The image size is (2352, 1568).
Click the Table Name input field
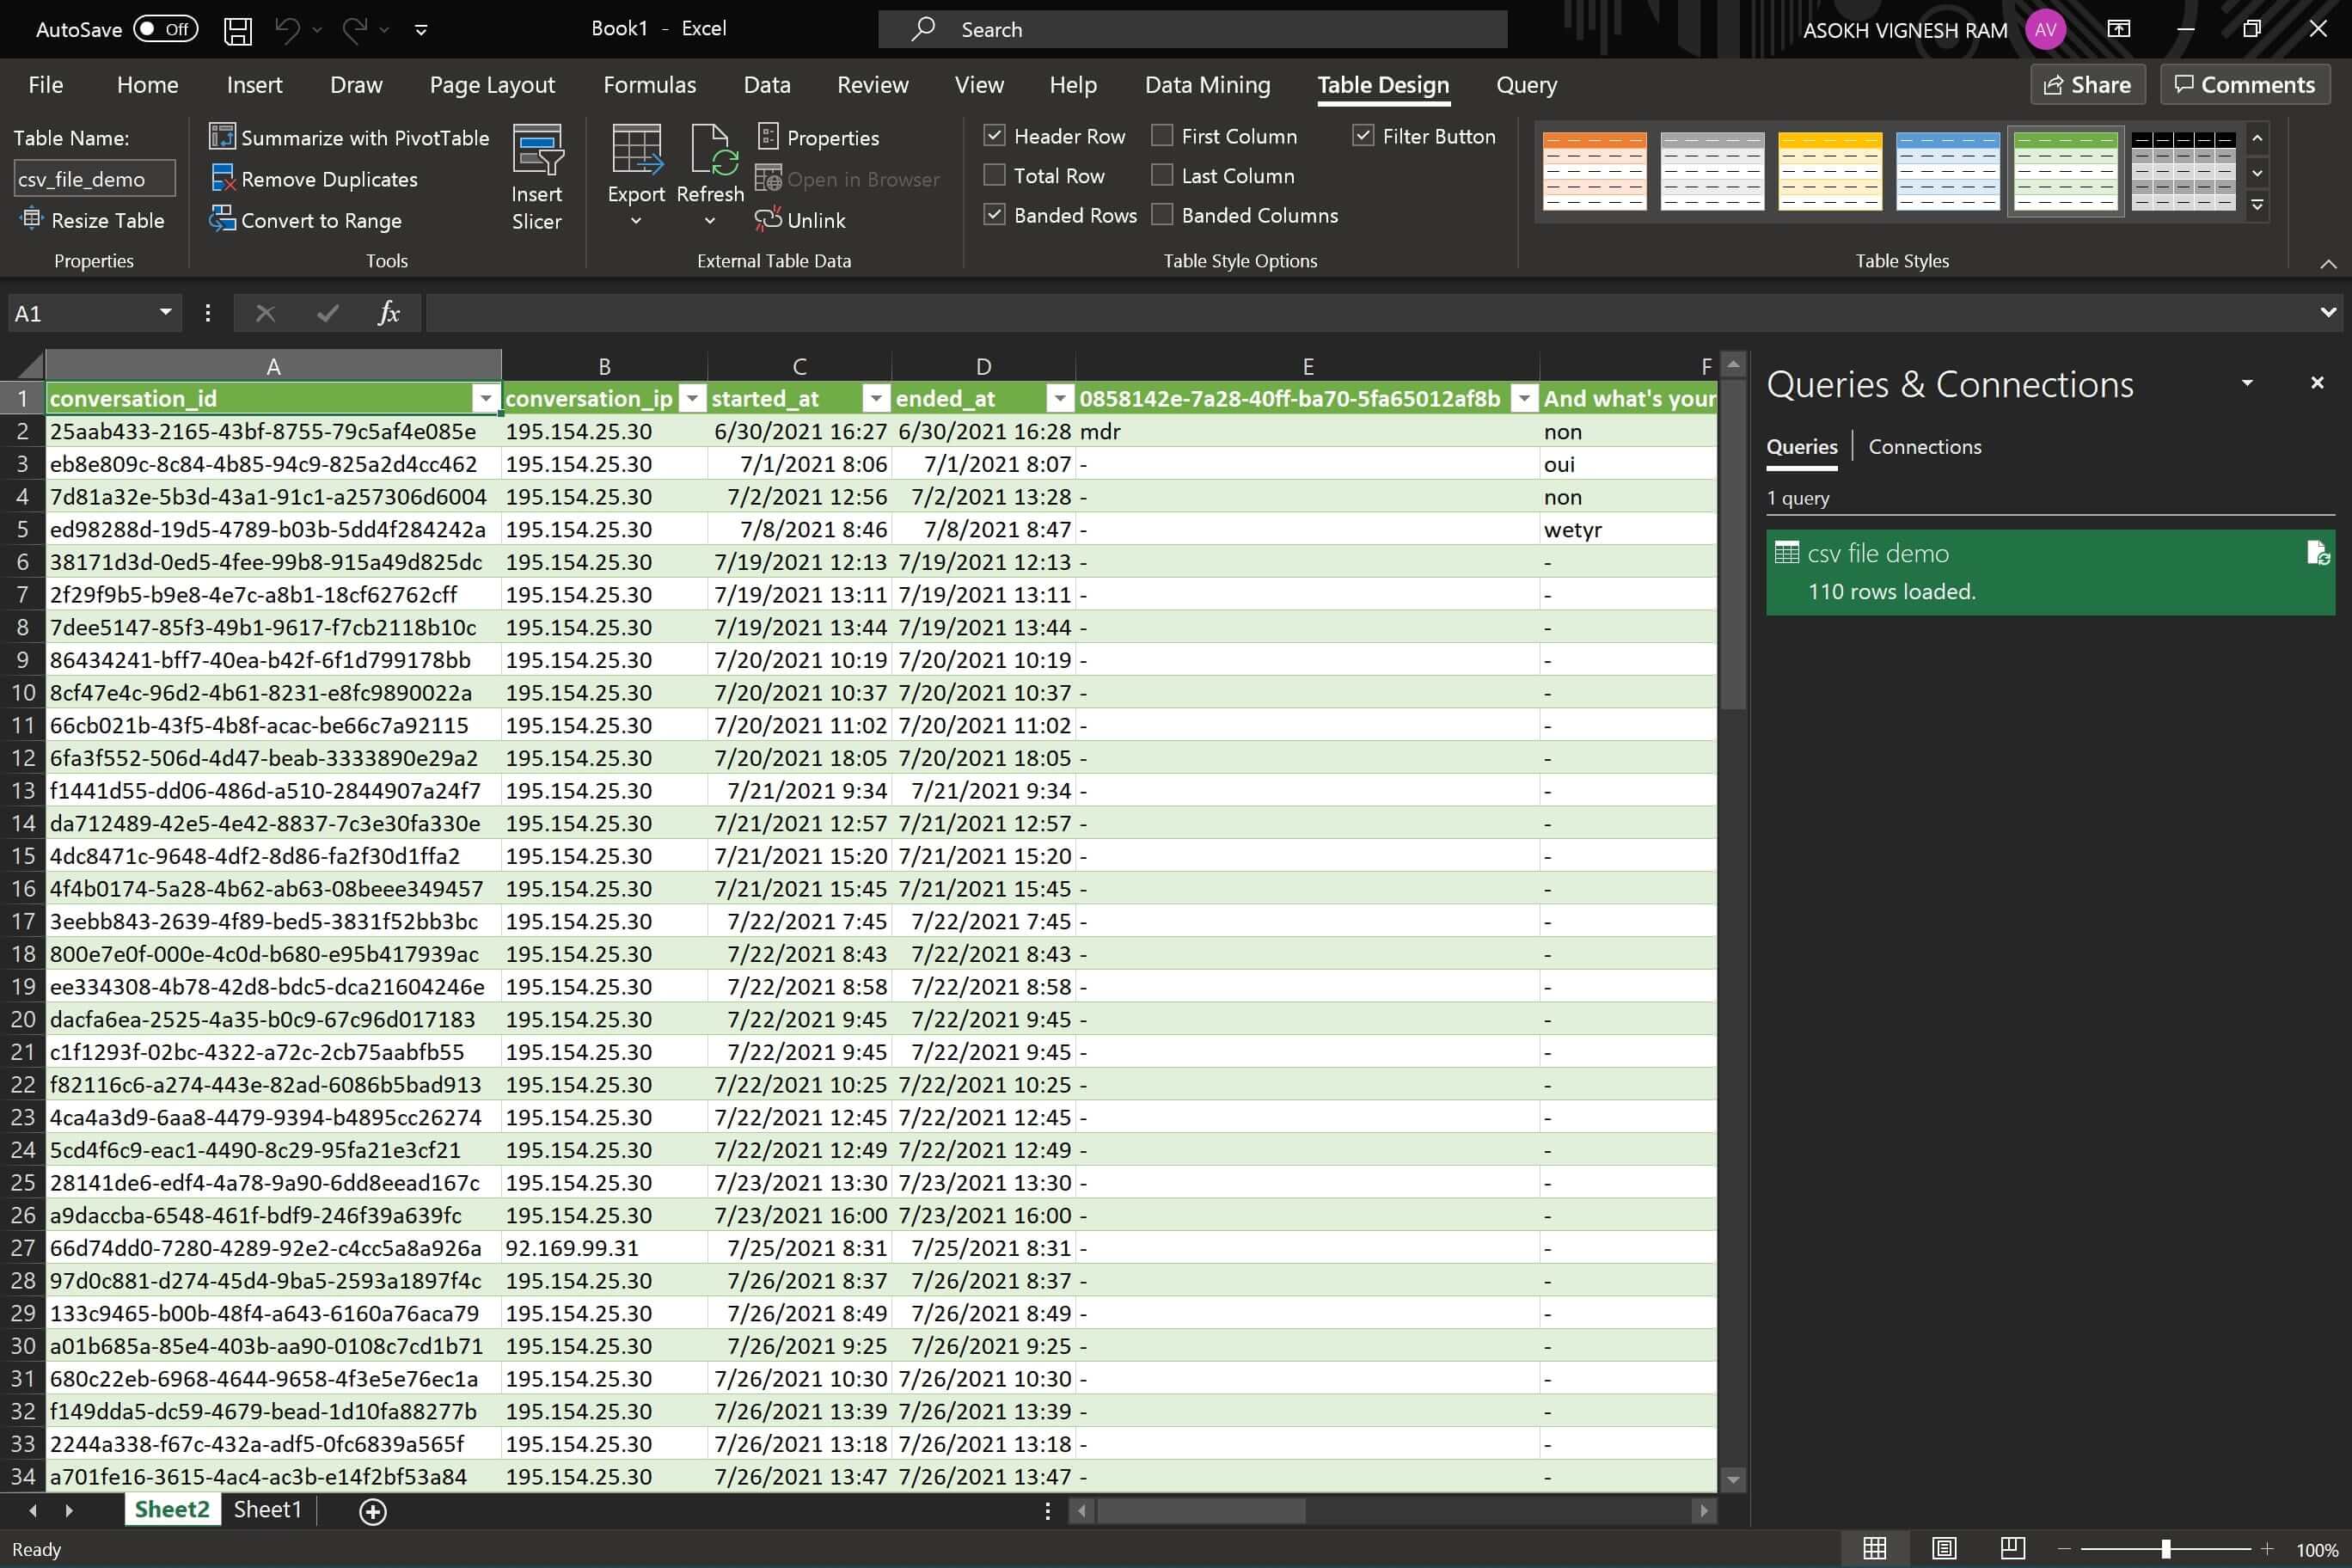click(x=95, y=179)
